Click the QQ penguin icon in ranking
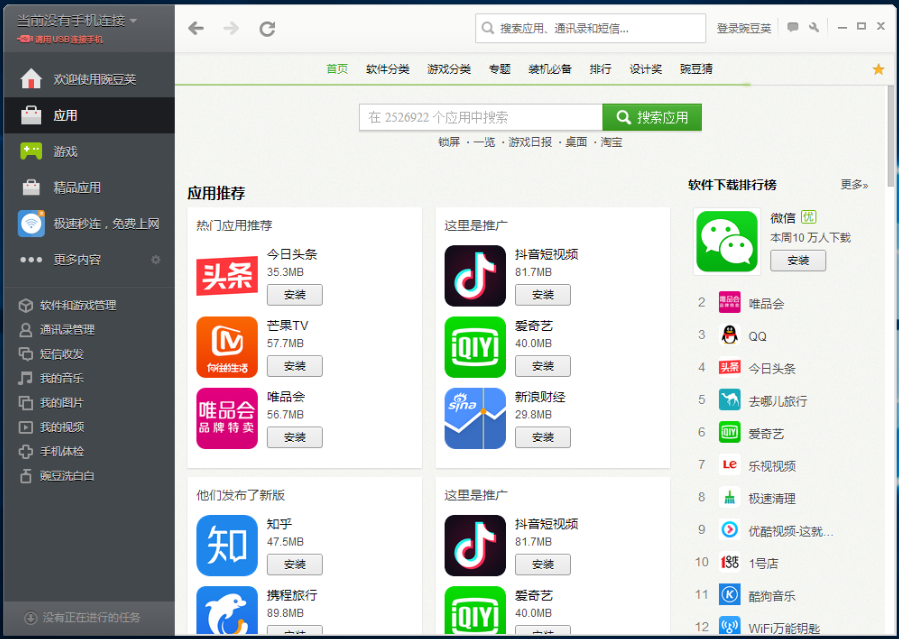This screenshot has width=899, height=639. [729, 334]
